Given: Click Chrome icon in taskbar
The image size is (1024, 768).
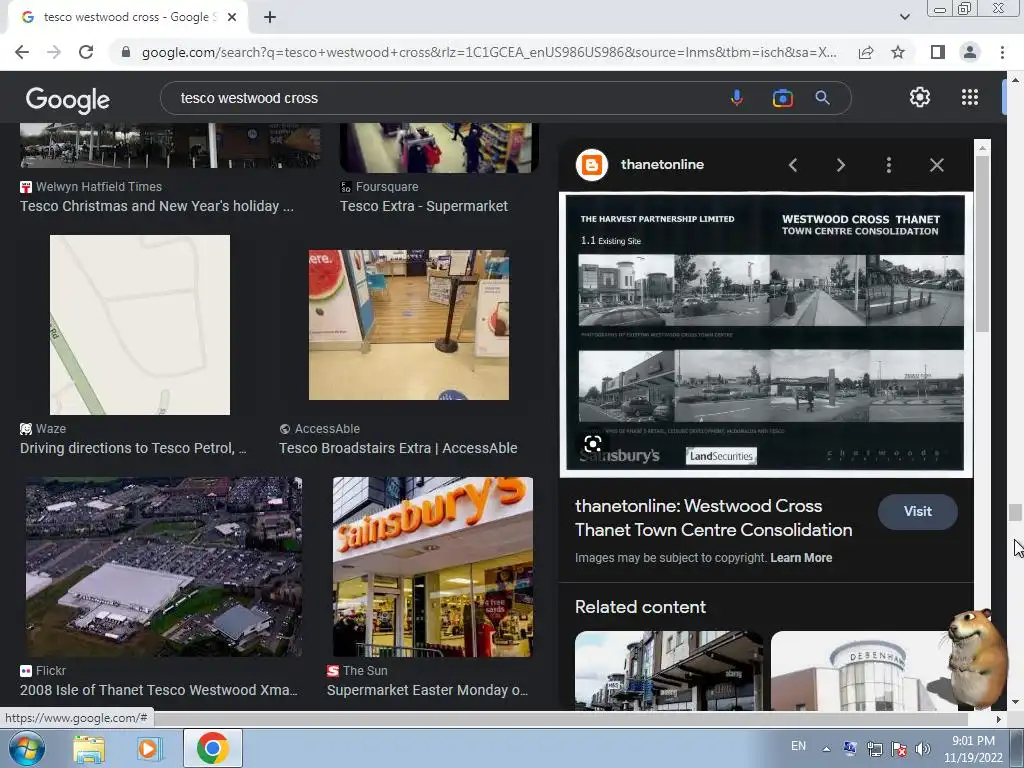Looking at the screenshot, I should click(212, 748).
